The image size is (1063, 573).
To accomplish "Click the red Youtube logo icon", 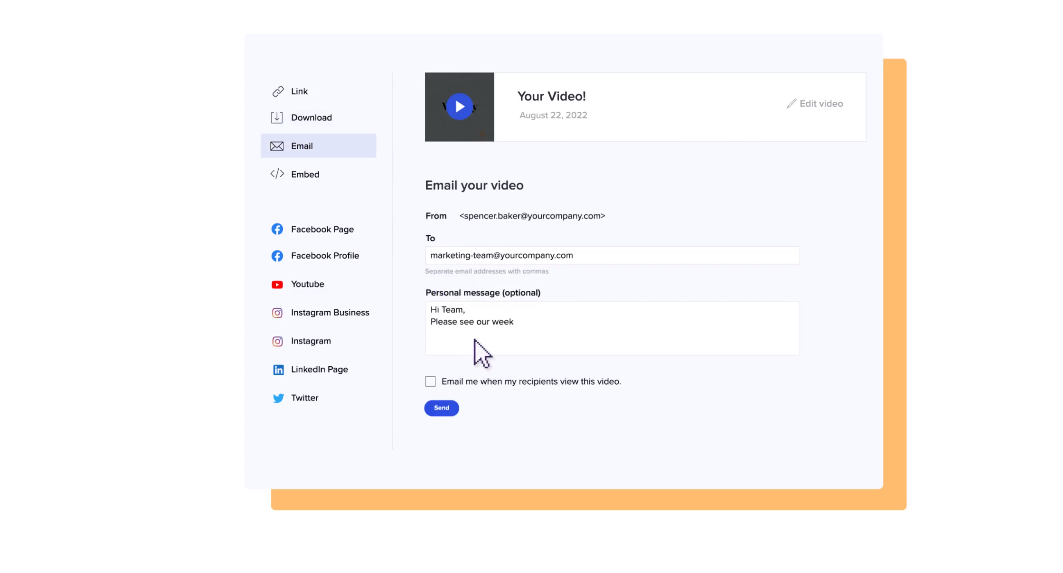I will tap(277, 285).
